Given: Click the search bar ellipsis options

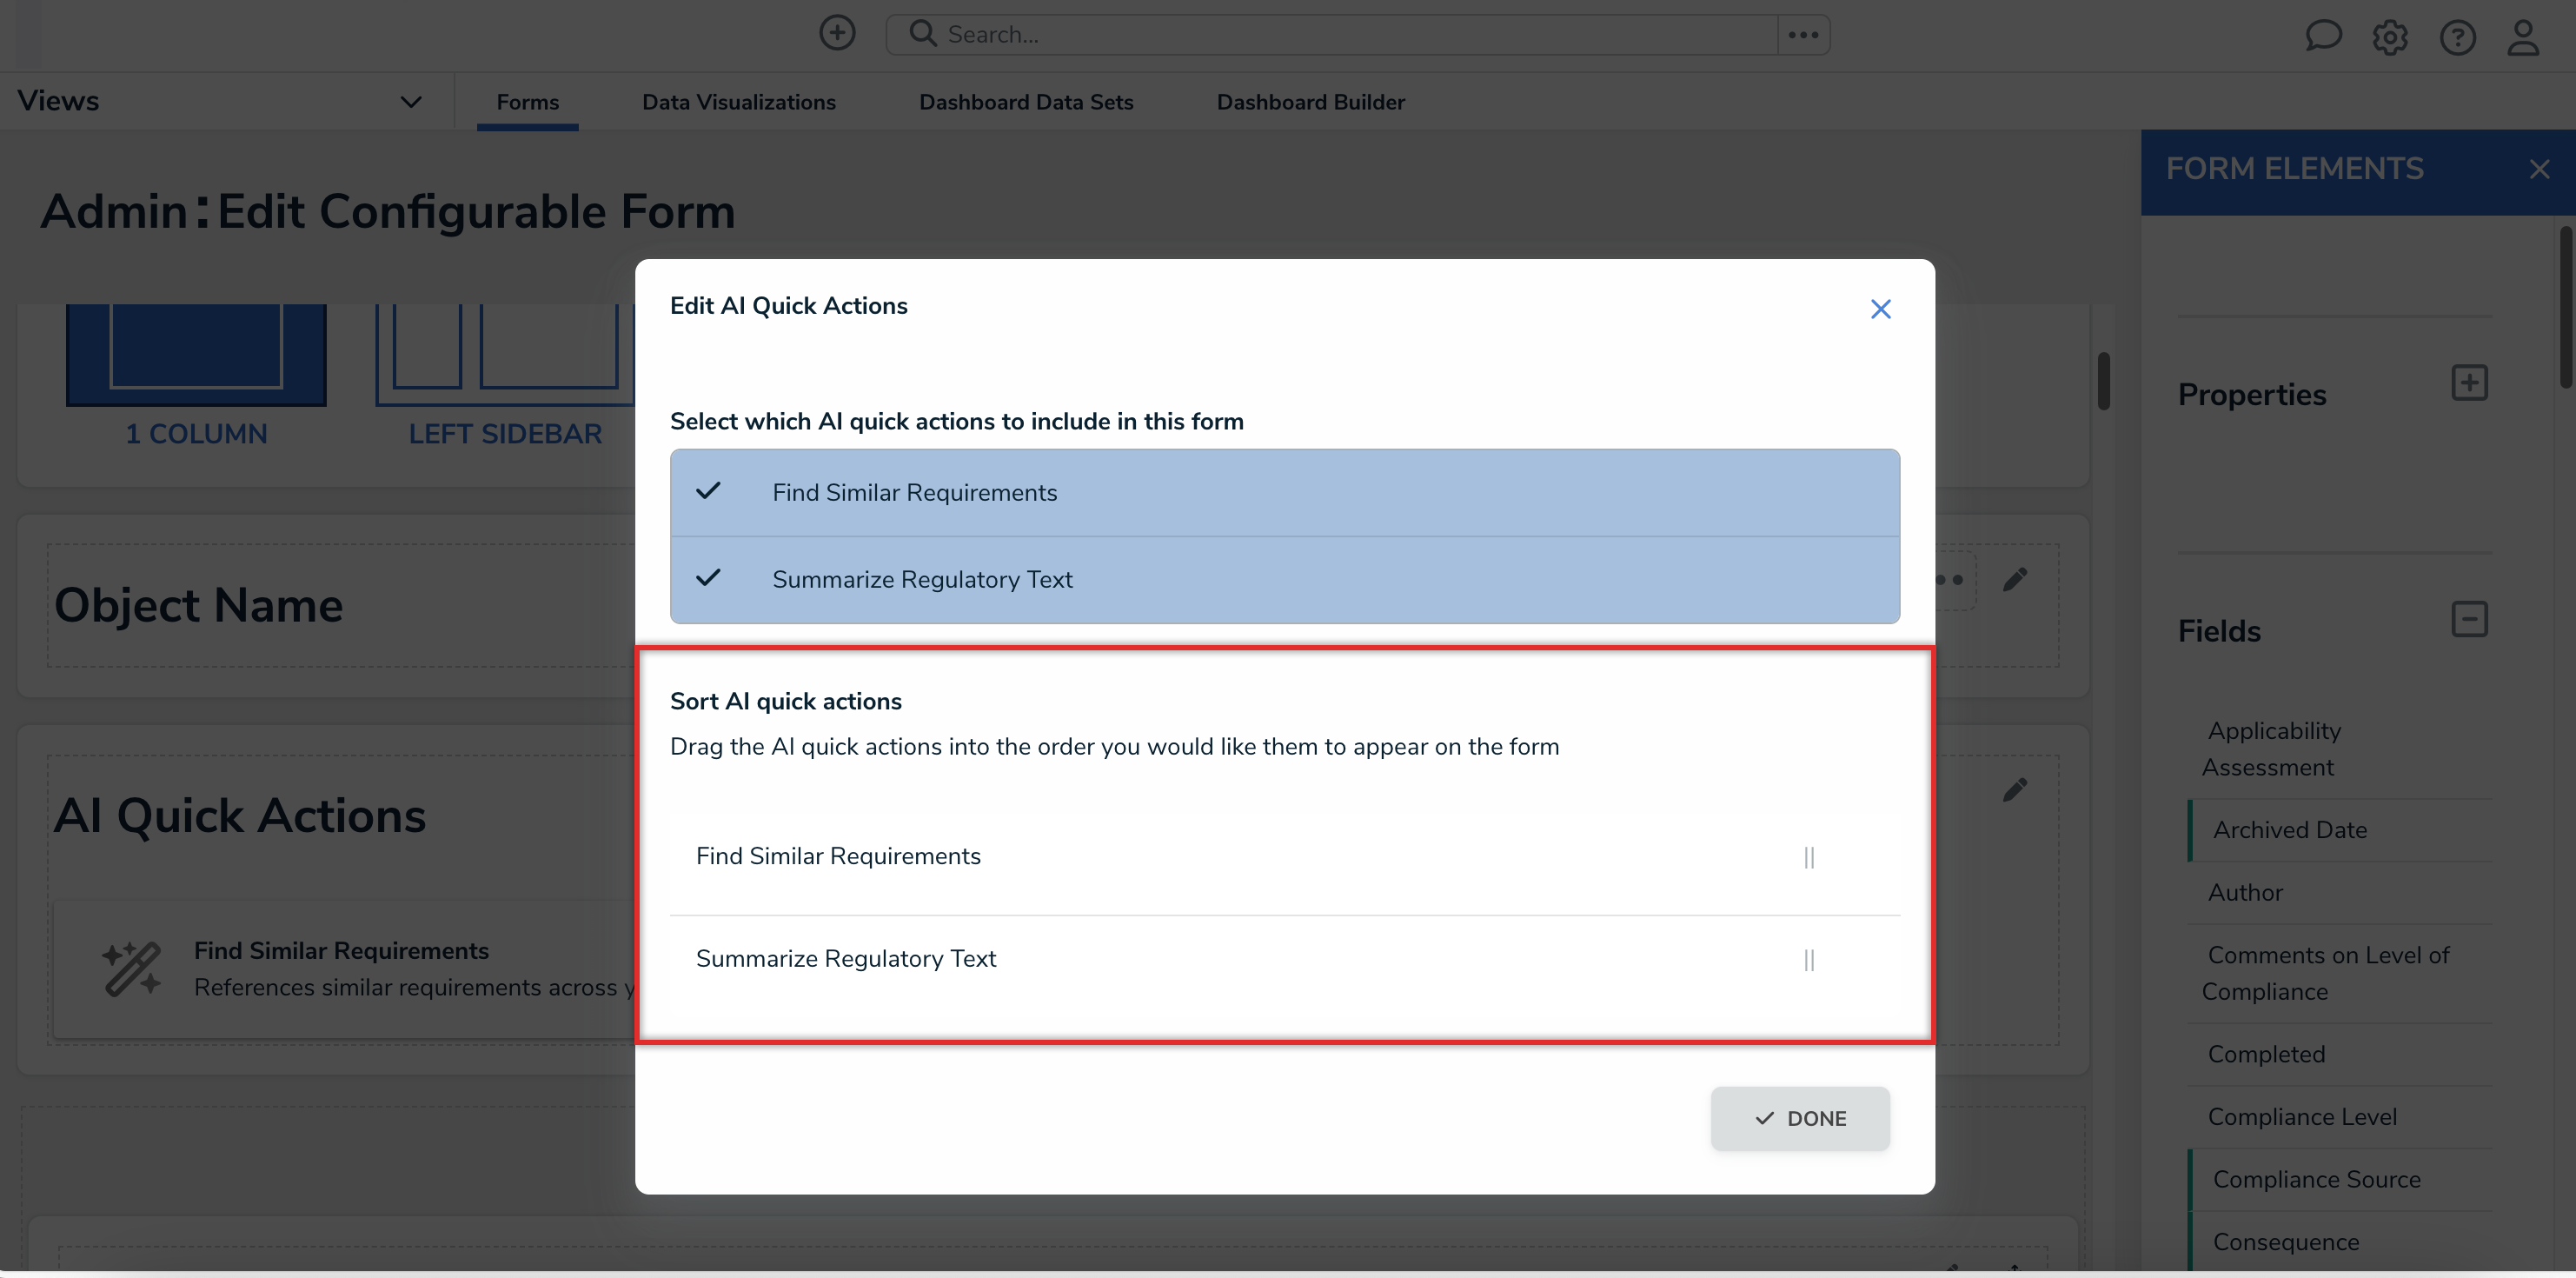Looking at the screenshot, I should click(x=1803, y=35).
